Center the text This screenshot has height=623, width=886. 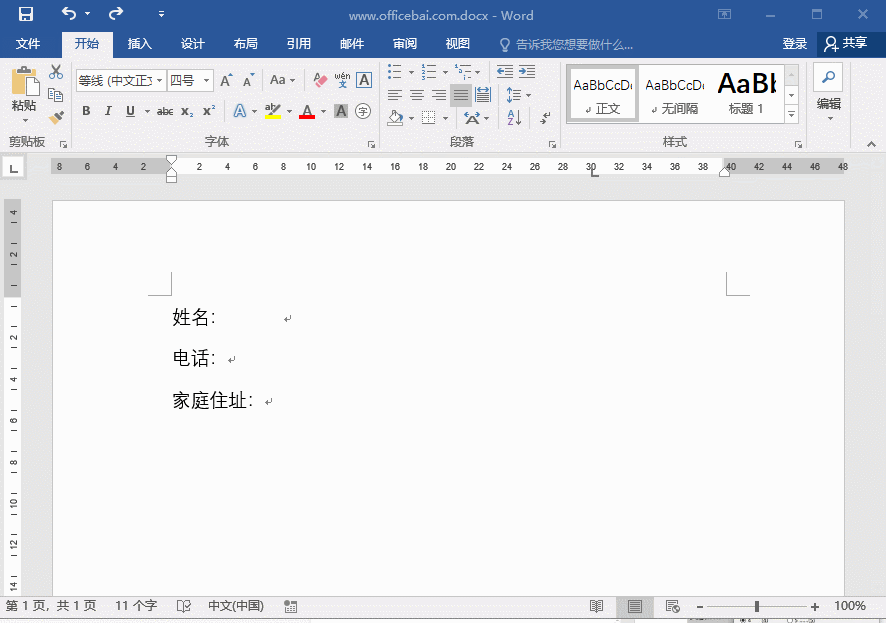[x=417, y=95]
